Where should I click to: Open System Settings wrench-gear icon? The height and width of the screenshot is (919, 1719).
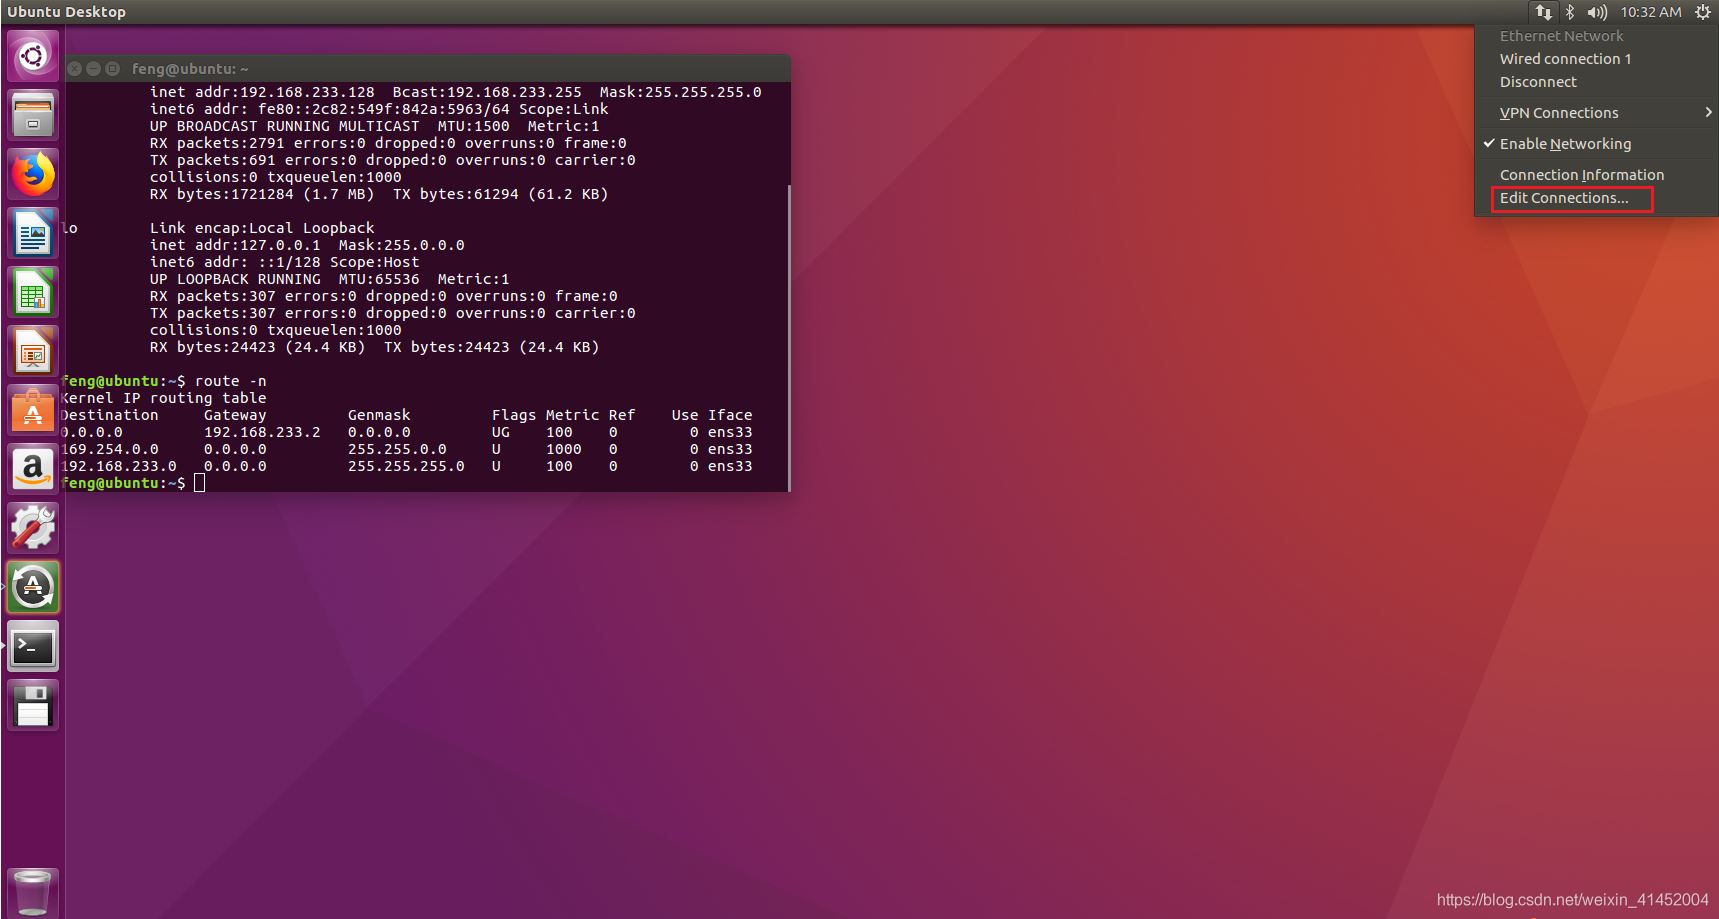(33, 528)
